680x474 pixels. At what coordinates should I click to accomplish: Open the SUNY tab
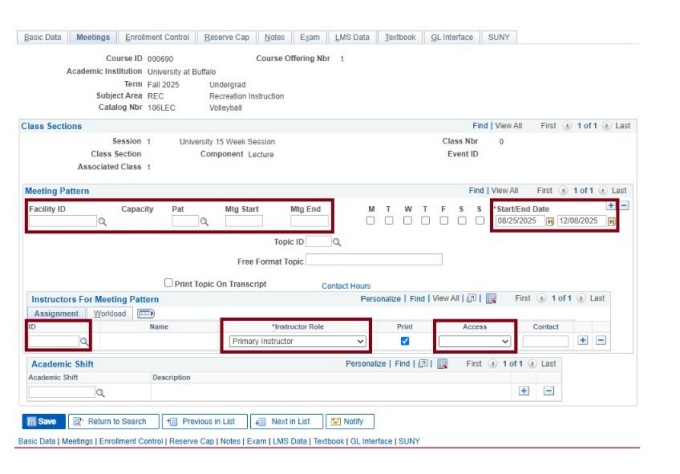tap(499, 37)
